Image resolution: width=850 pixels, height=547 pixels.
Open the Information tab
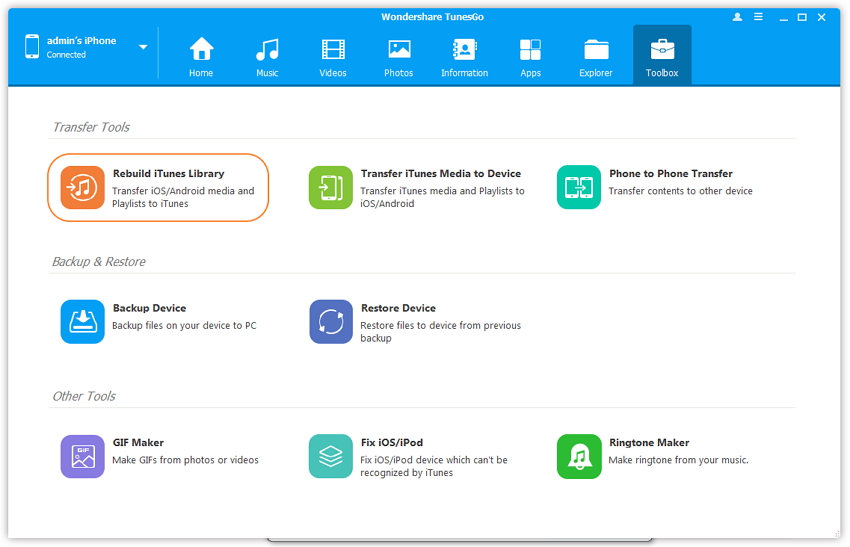click(x=464, y=57)
